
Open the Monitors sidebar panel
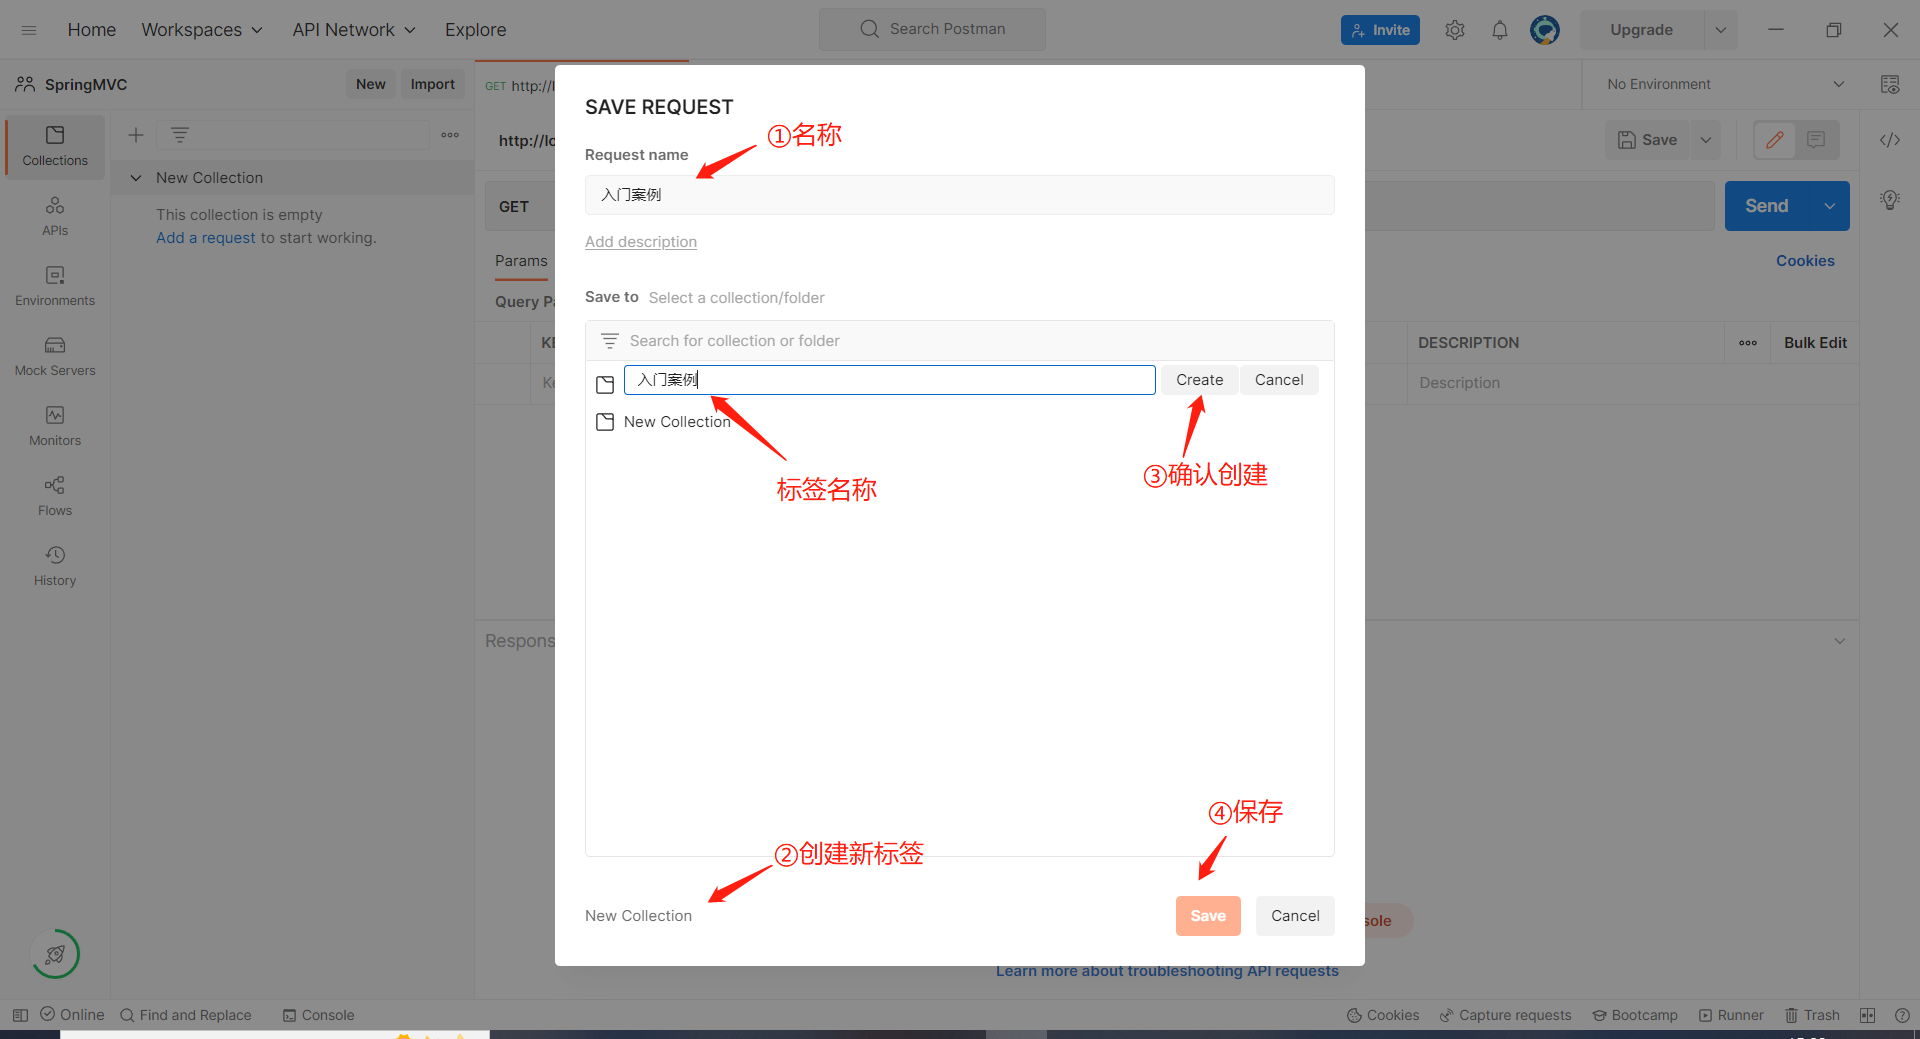click(x=55, y=426)
